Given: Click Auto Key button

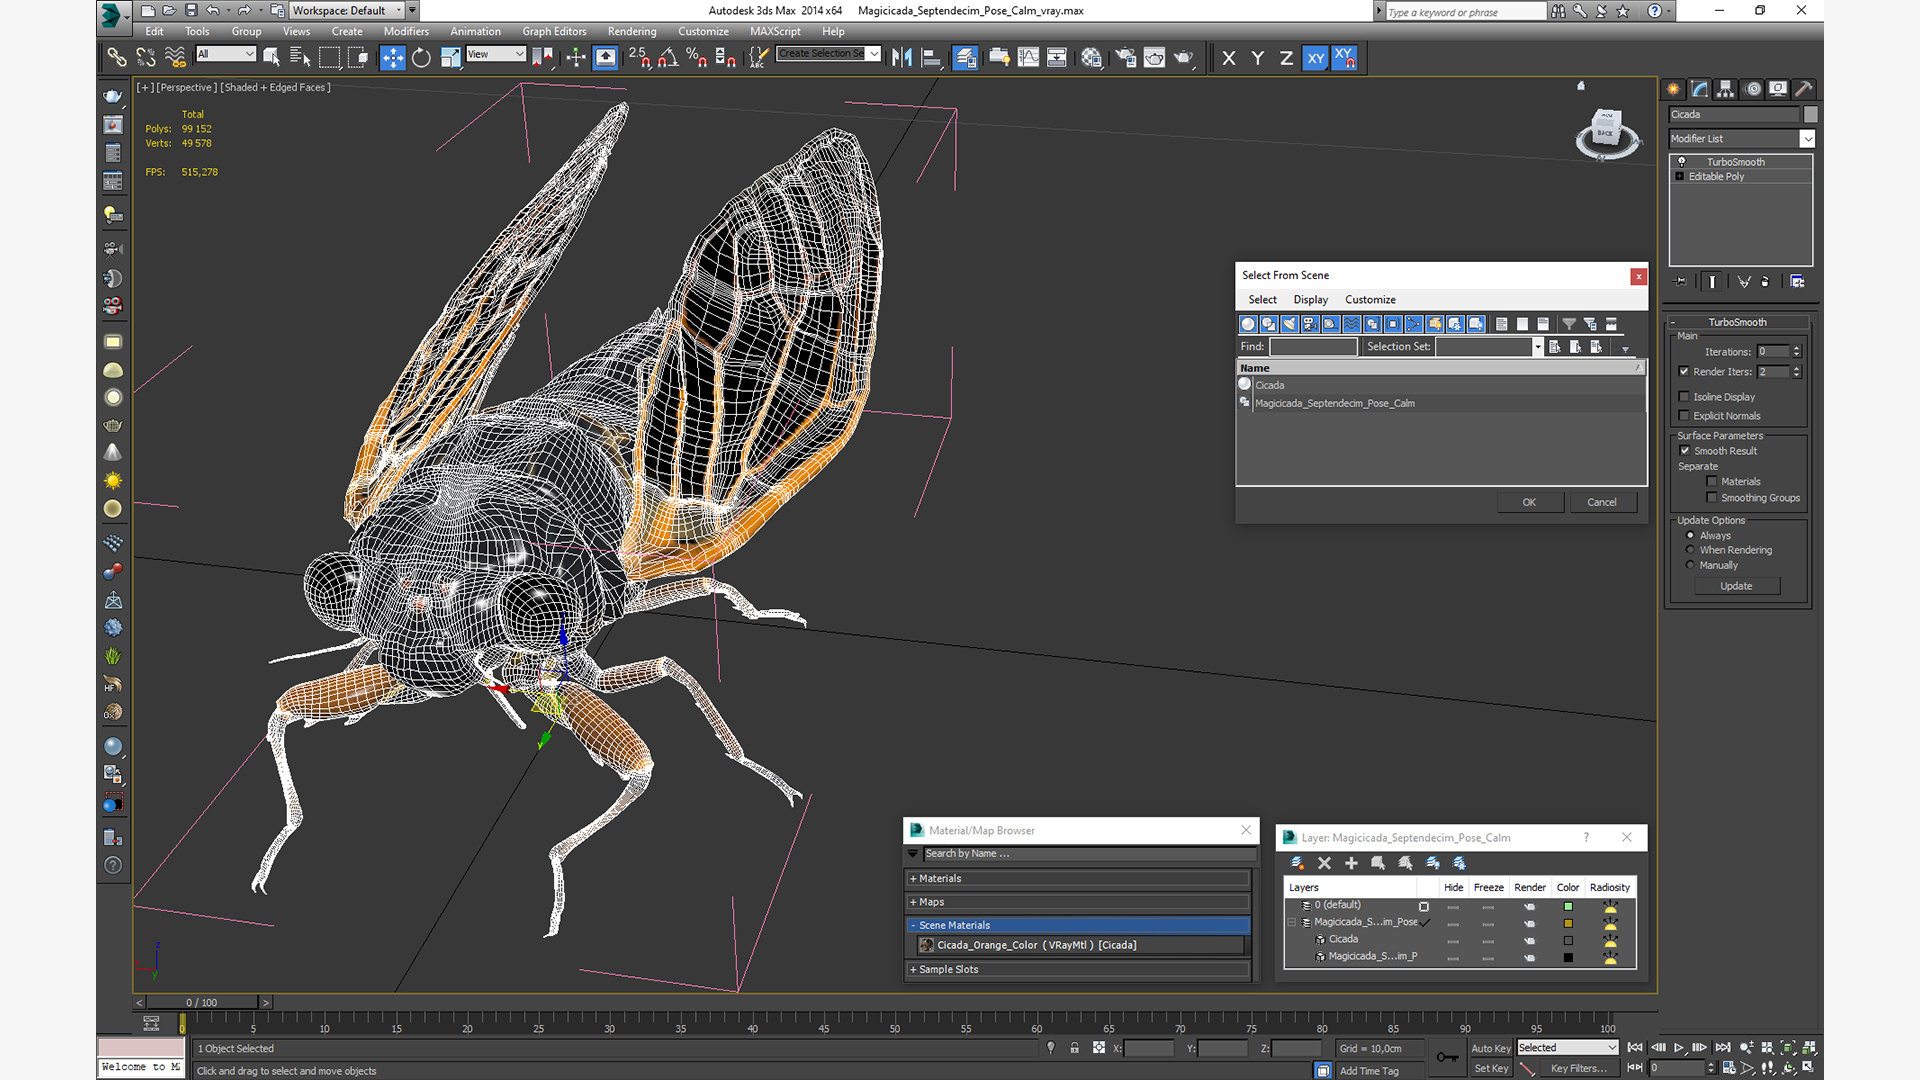Looking at the screenshot, I should [1490, 1049].
